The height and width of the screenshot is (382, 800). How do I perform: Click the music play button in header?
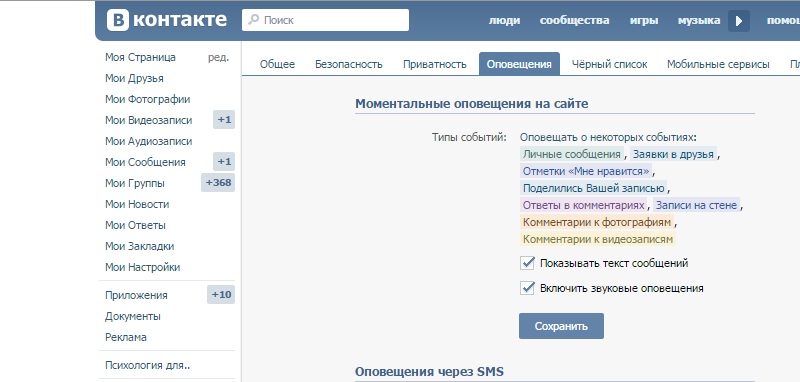click(x=739, y=21)
